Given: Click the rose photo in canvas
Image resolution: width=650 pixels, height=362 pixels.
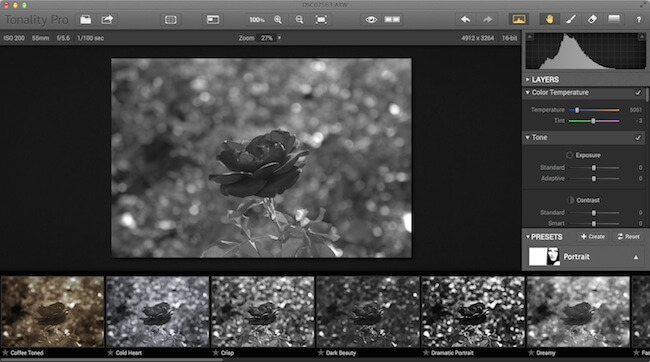Looking at the screenshot, I should (x=262, y=158).
